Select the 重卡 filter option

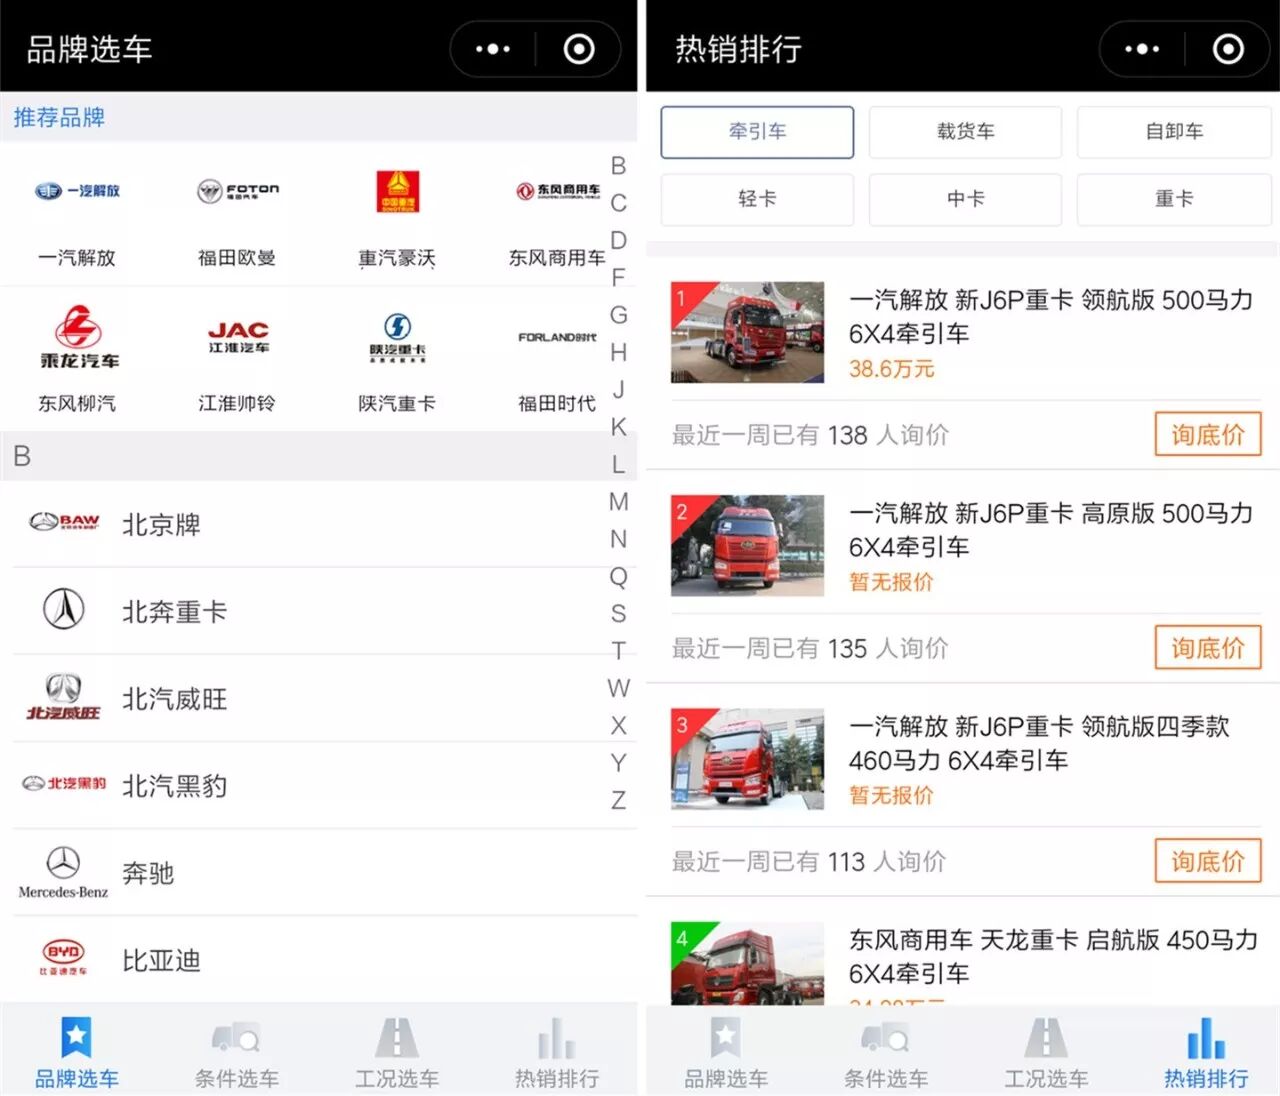(x=1173, y=199)
